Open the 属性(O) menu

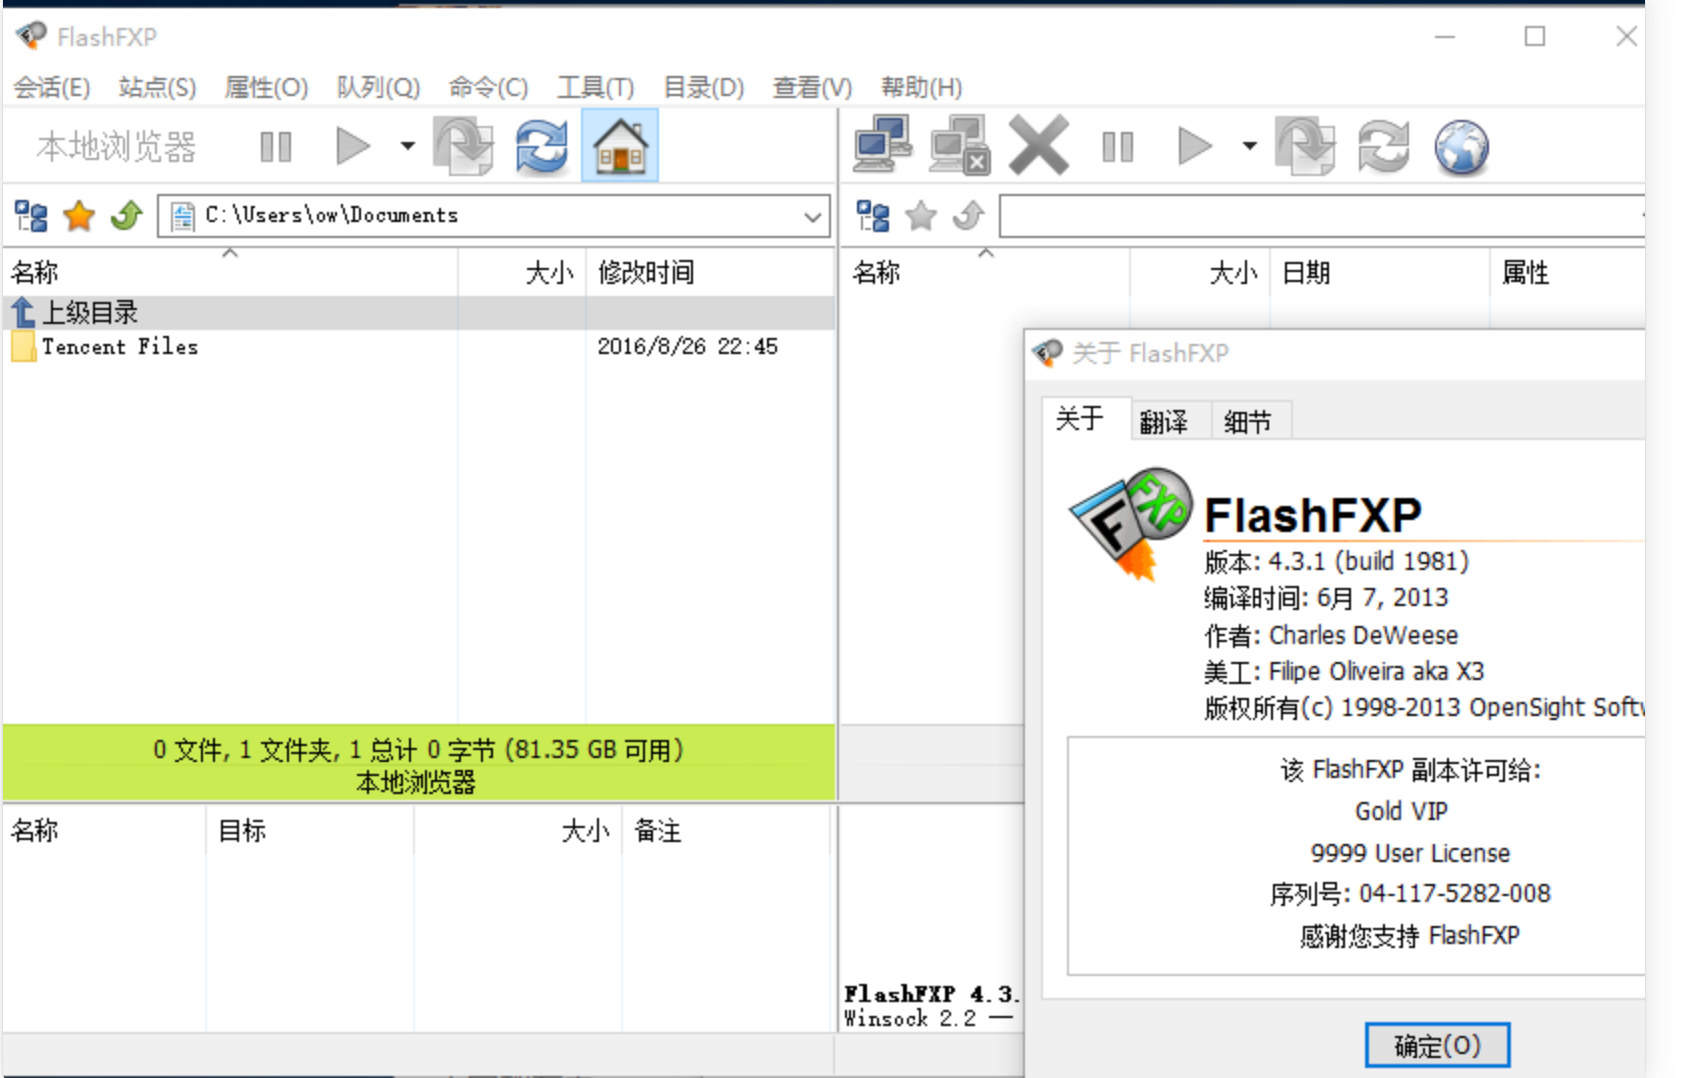[266, 88]
